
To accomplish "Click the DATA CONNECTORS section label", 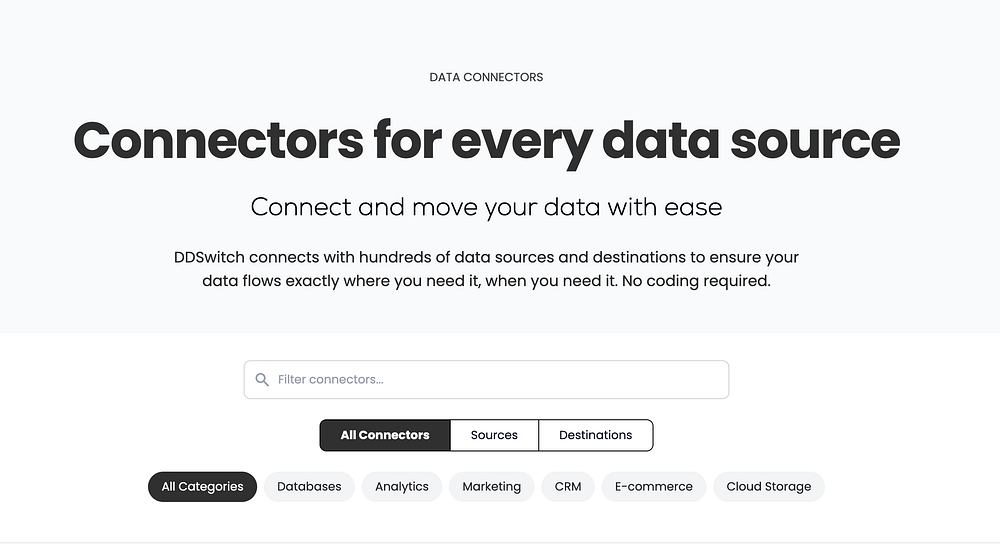I will tap(486, 77).
